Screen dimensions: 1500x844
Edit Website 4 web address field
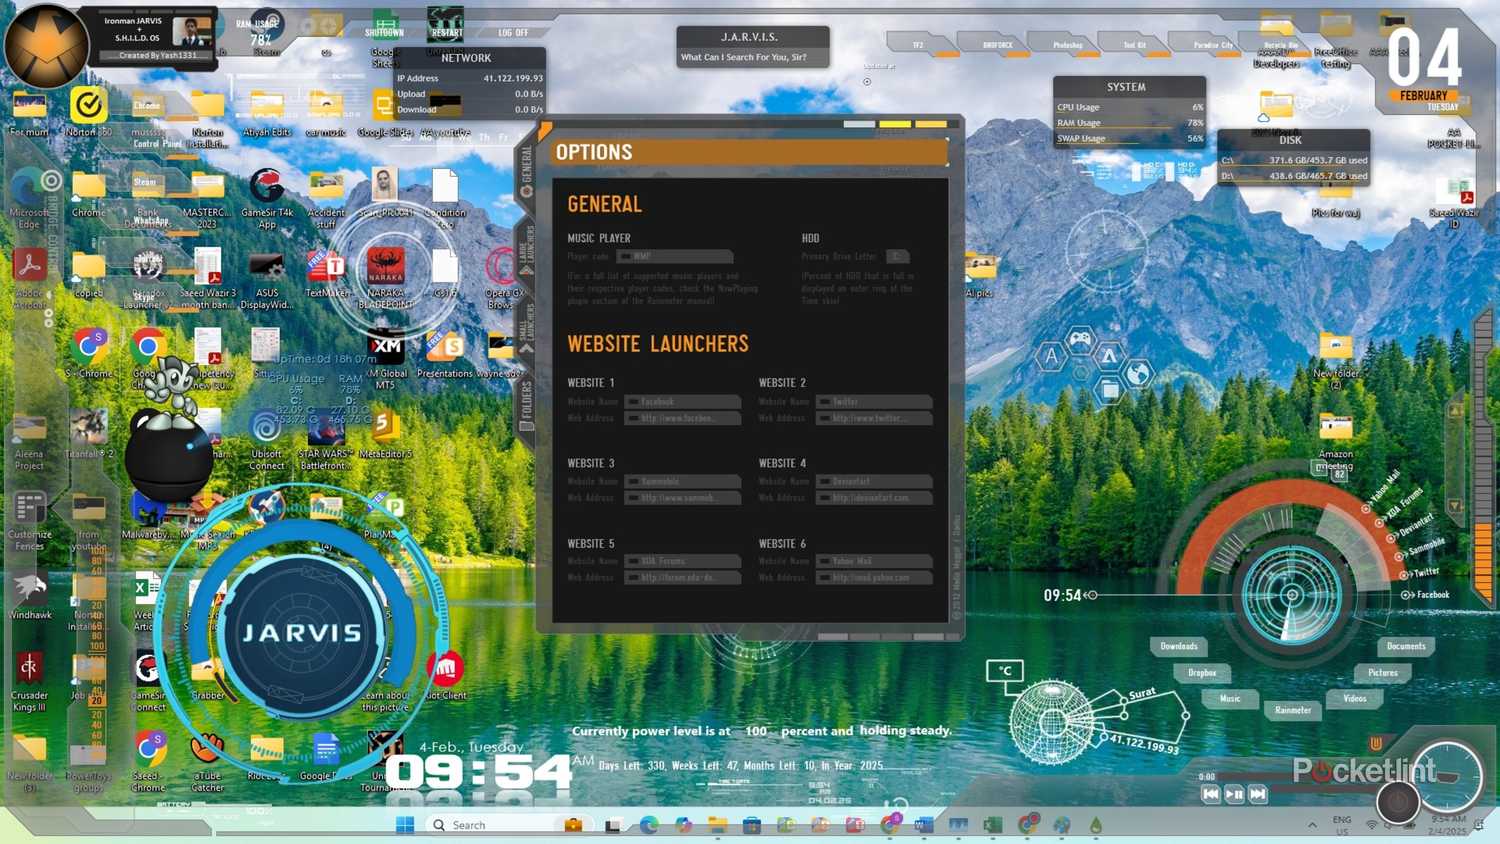click(874, 498)
